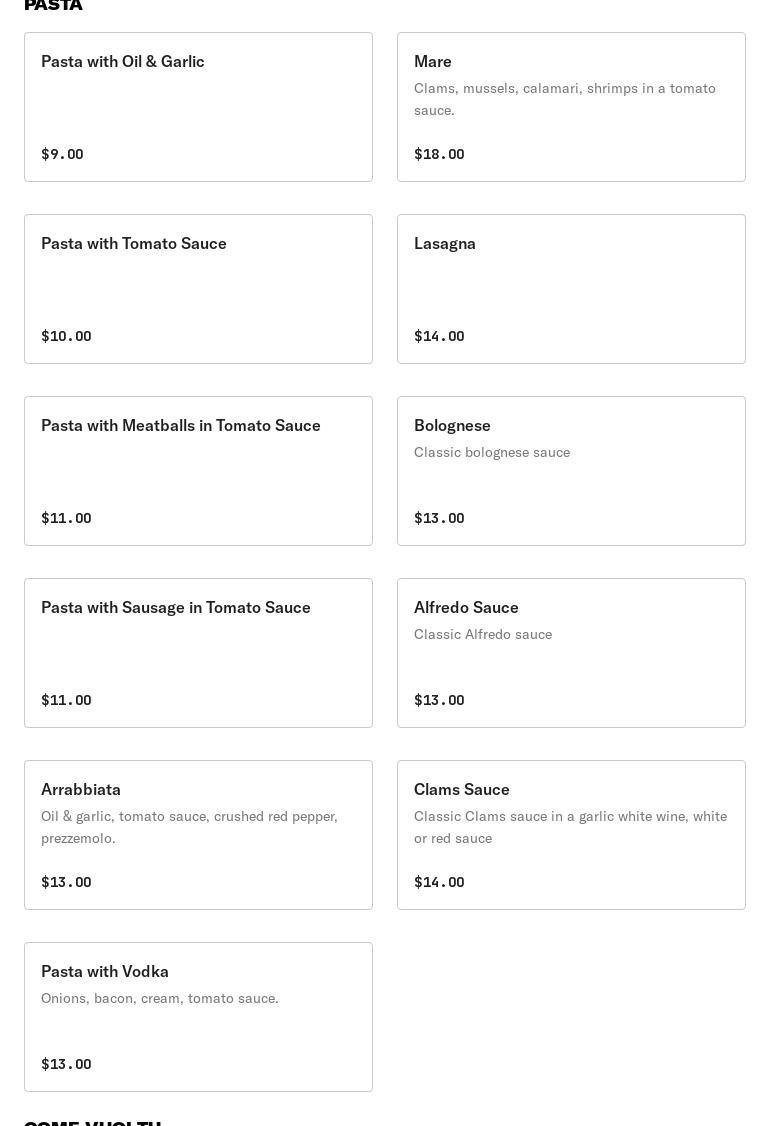770x1126 pixels.
Task: Open the Pasta with Oil & Garlic item
Action: 198,107
